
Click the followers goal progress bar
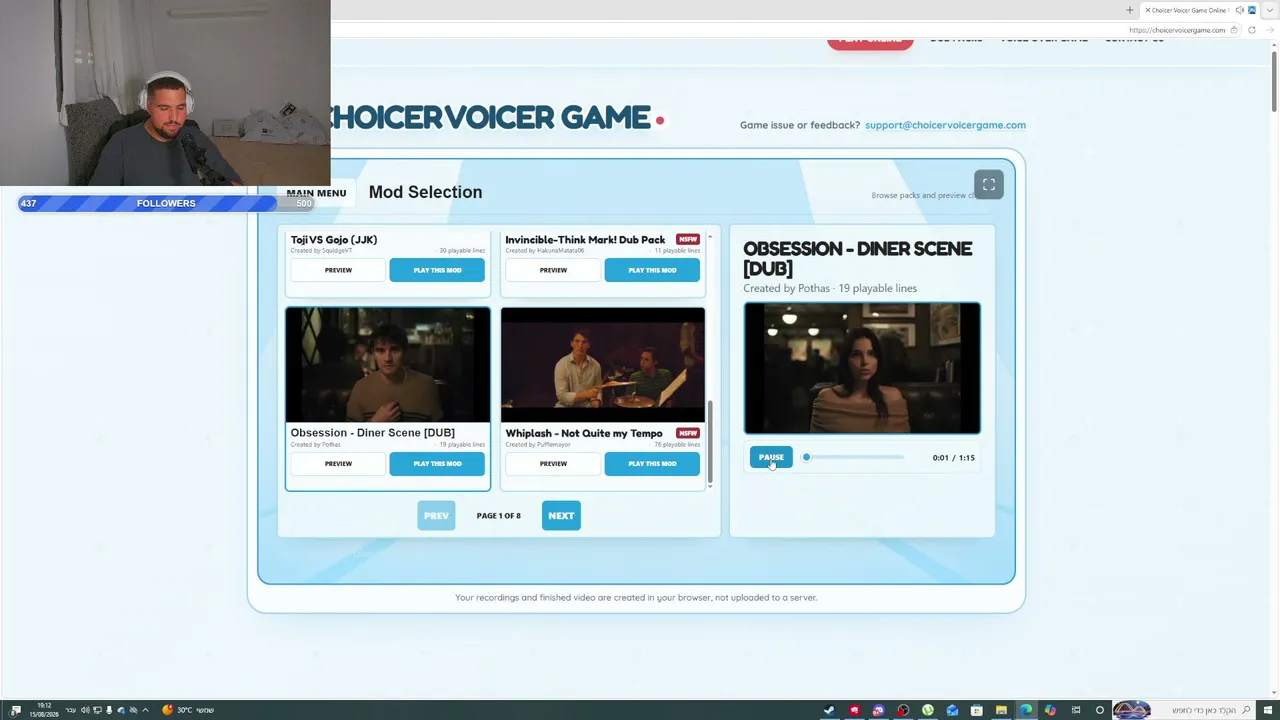166,203
